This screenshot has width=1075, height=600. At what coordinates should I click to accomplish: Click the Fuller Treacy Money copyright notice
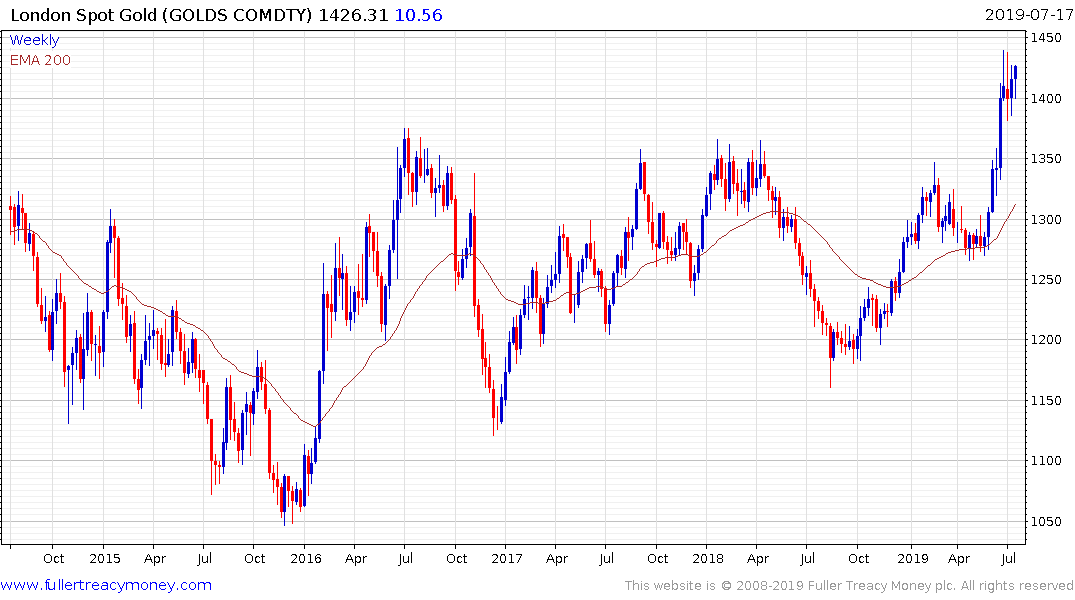click(x=849, y=586)
